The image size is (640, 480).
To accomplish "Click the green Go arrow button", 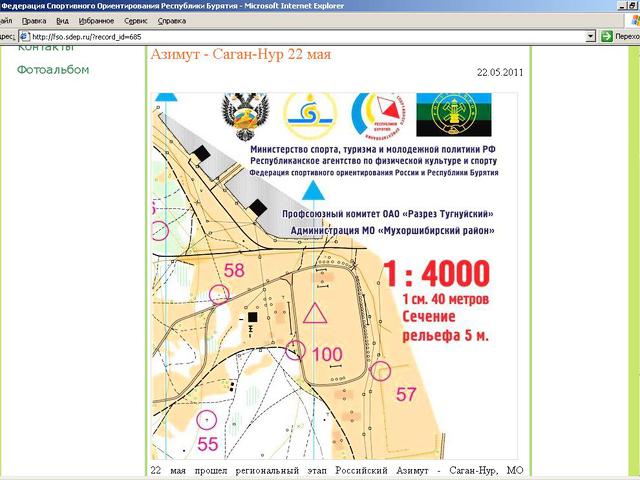I will coord(607,37).
